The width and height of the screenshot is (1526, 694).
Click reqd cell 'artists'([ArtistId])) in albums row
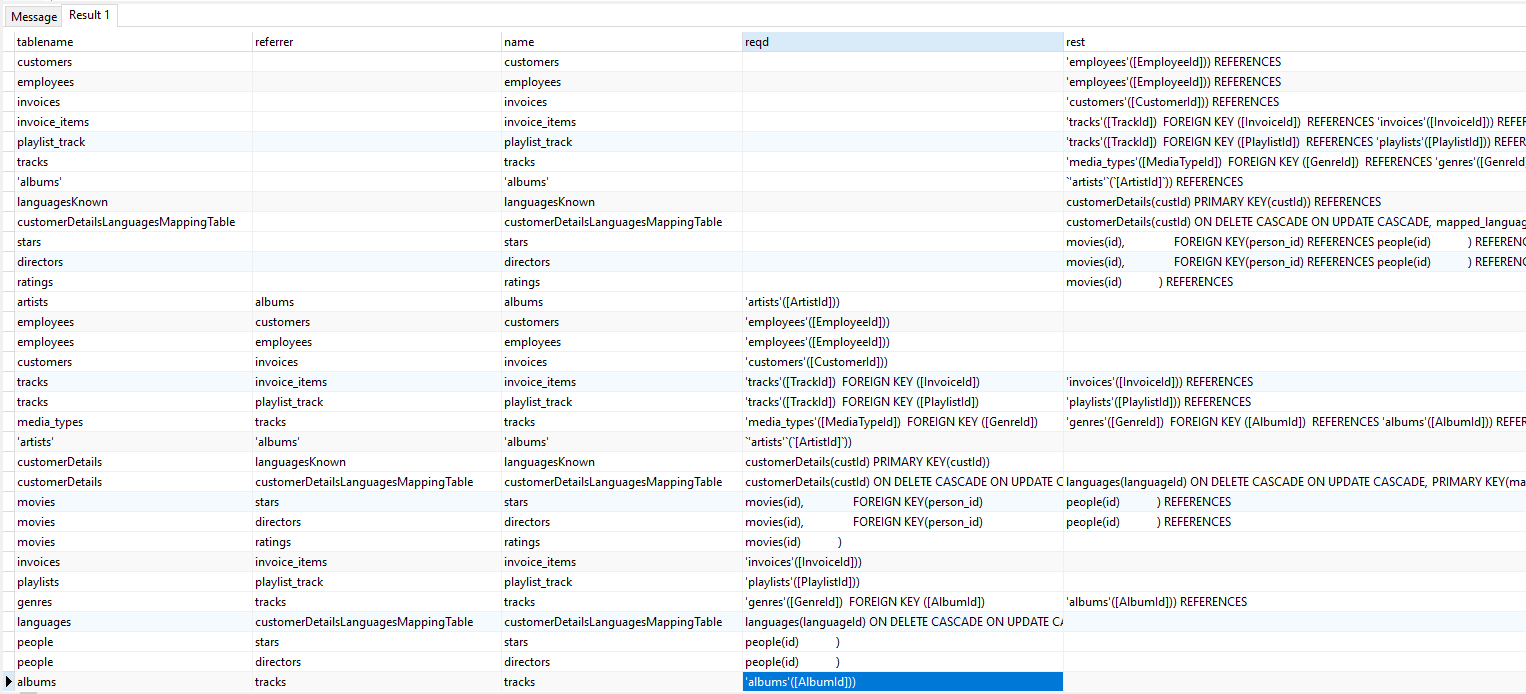902,302
